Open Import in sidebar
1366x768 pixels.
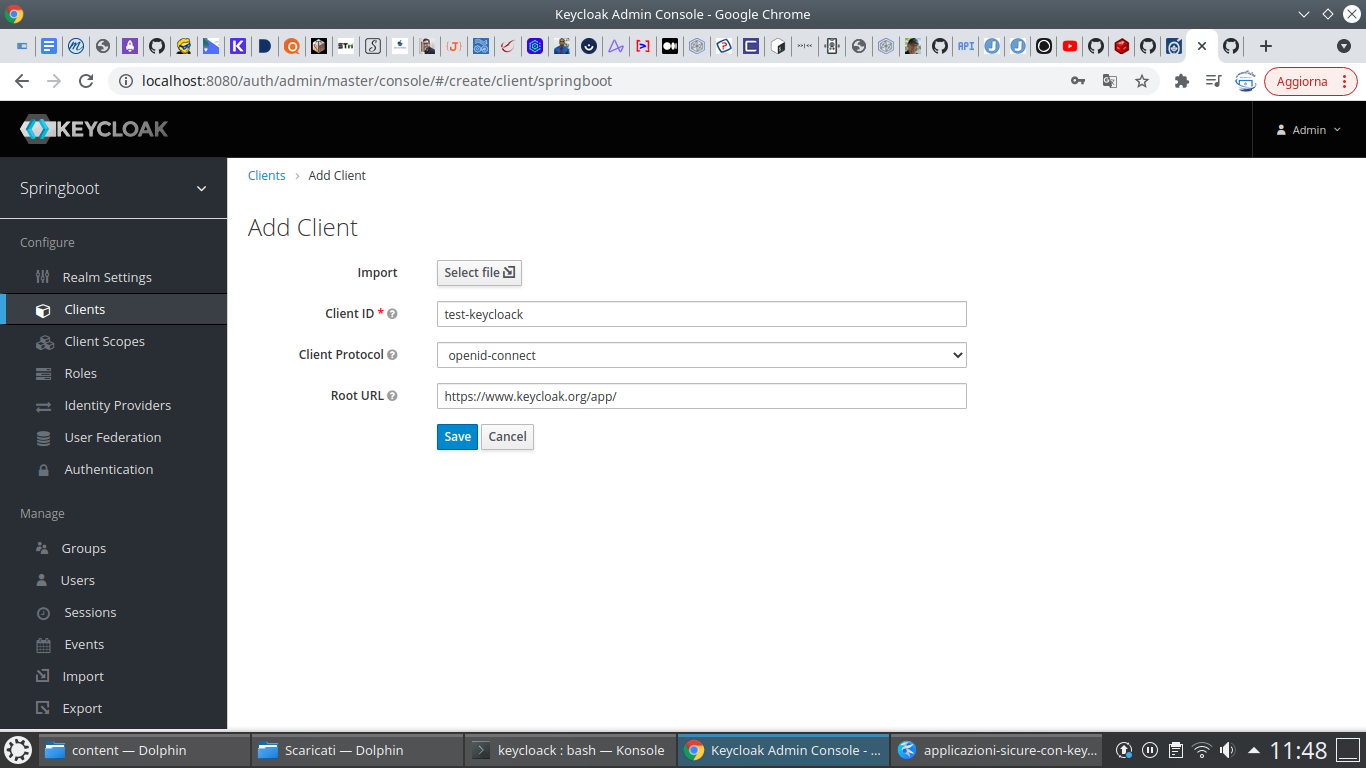pos(82,676)
